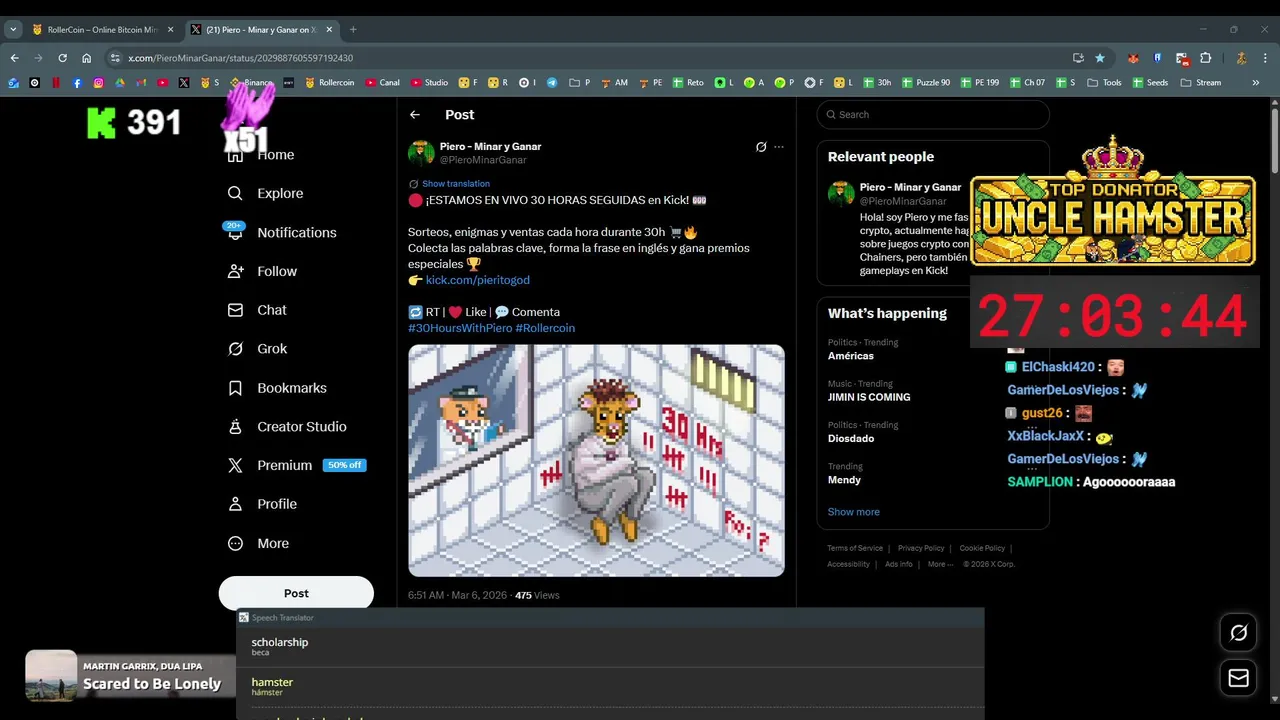Open the Extensions puzzle icon
1280x720 pixels.
point(1205,58)
